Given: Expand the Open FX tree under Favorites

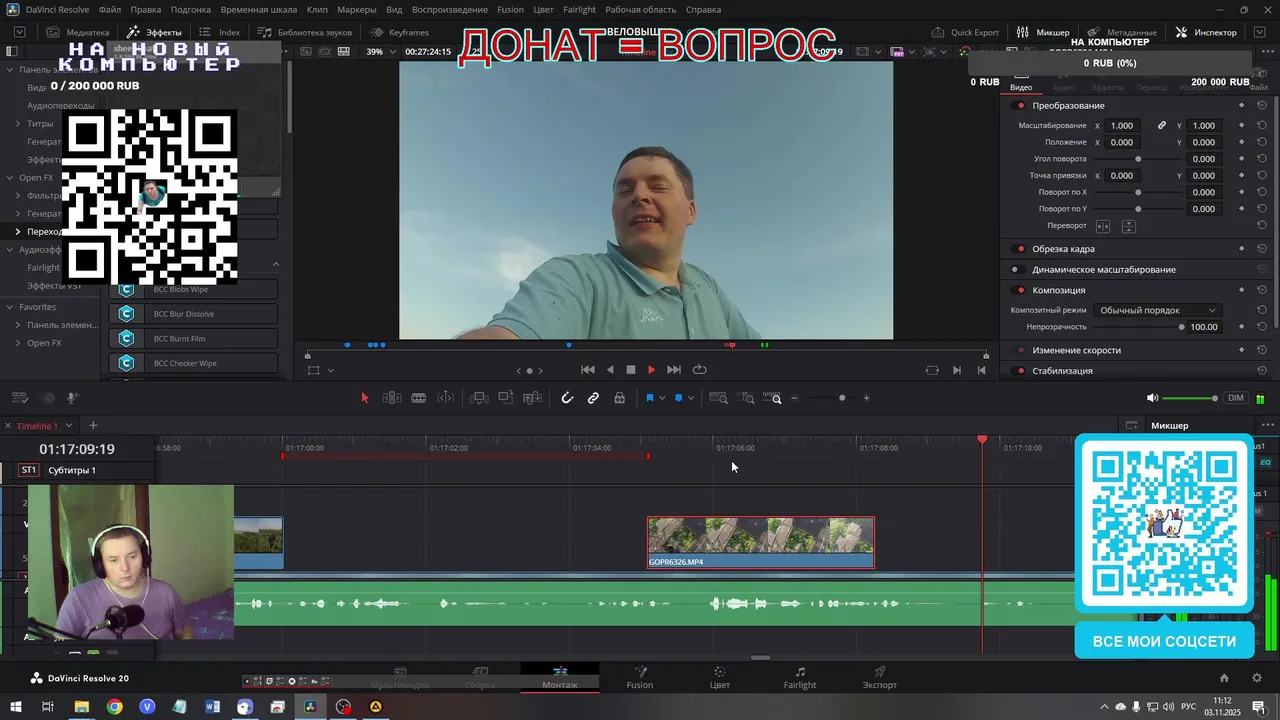Looking at the screenshot, I should (18, 343).
